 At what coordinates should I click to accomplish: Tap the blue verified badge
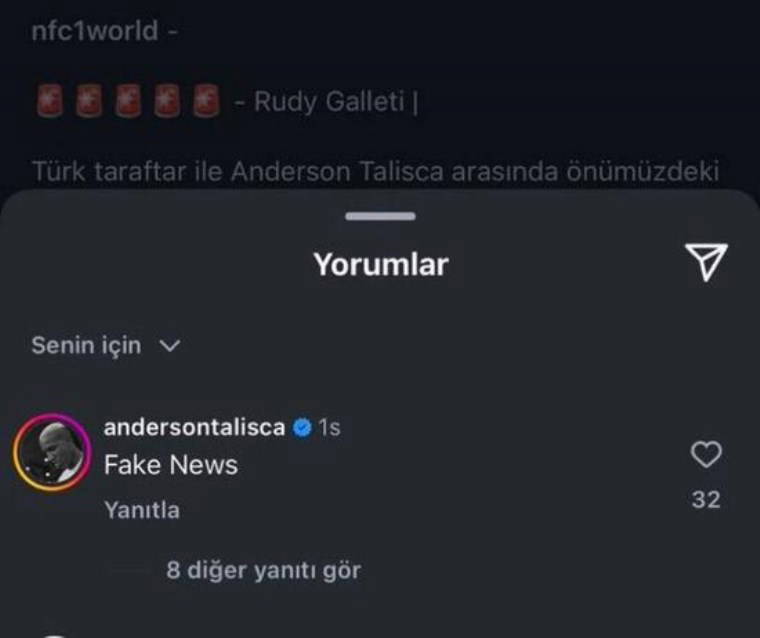tap(302, 428)
